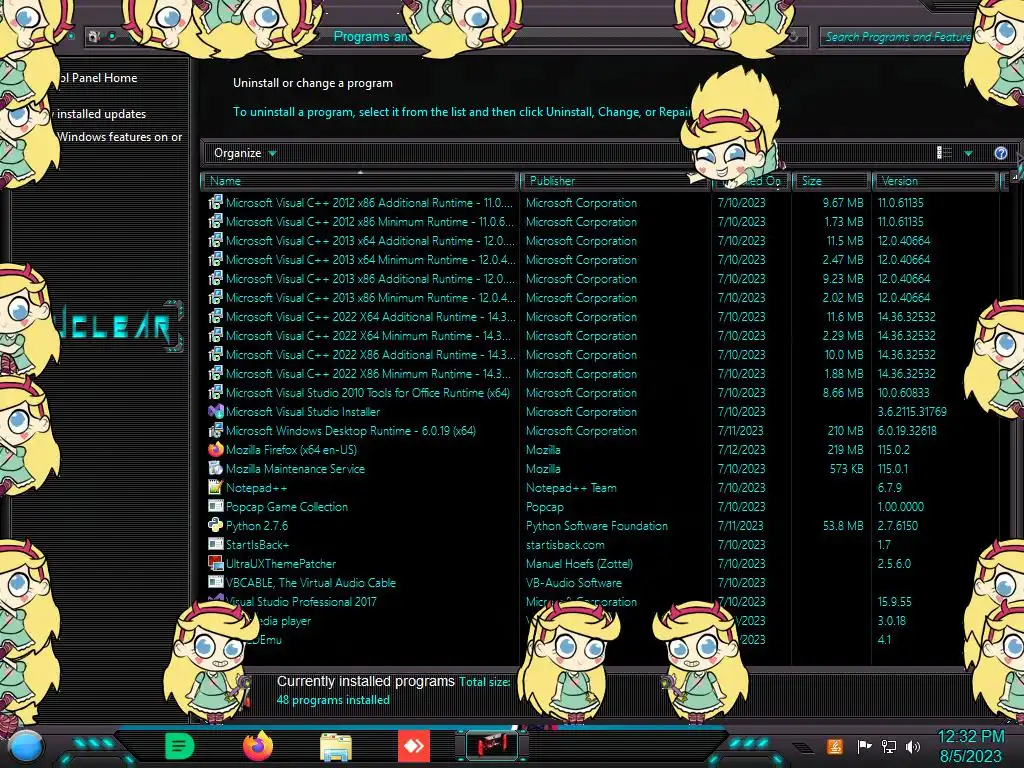Screen dimensions: 1024x768
Task: Show hidden tray icons arrow
Action: pos(803,748)
